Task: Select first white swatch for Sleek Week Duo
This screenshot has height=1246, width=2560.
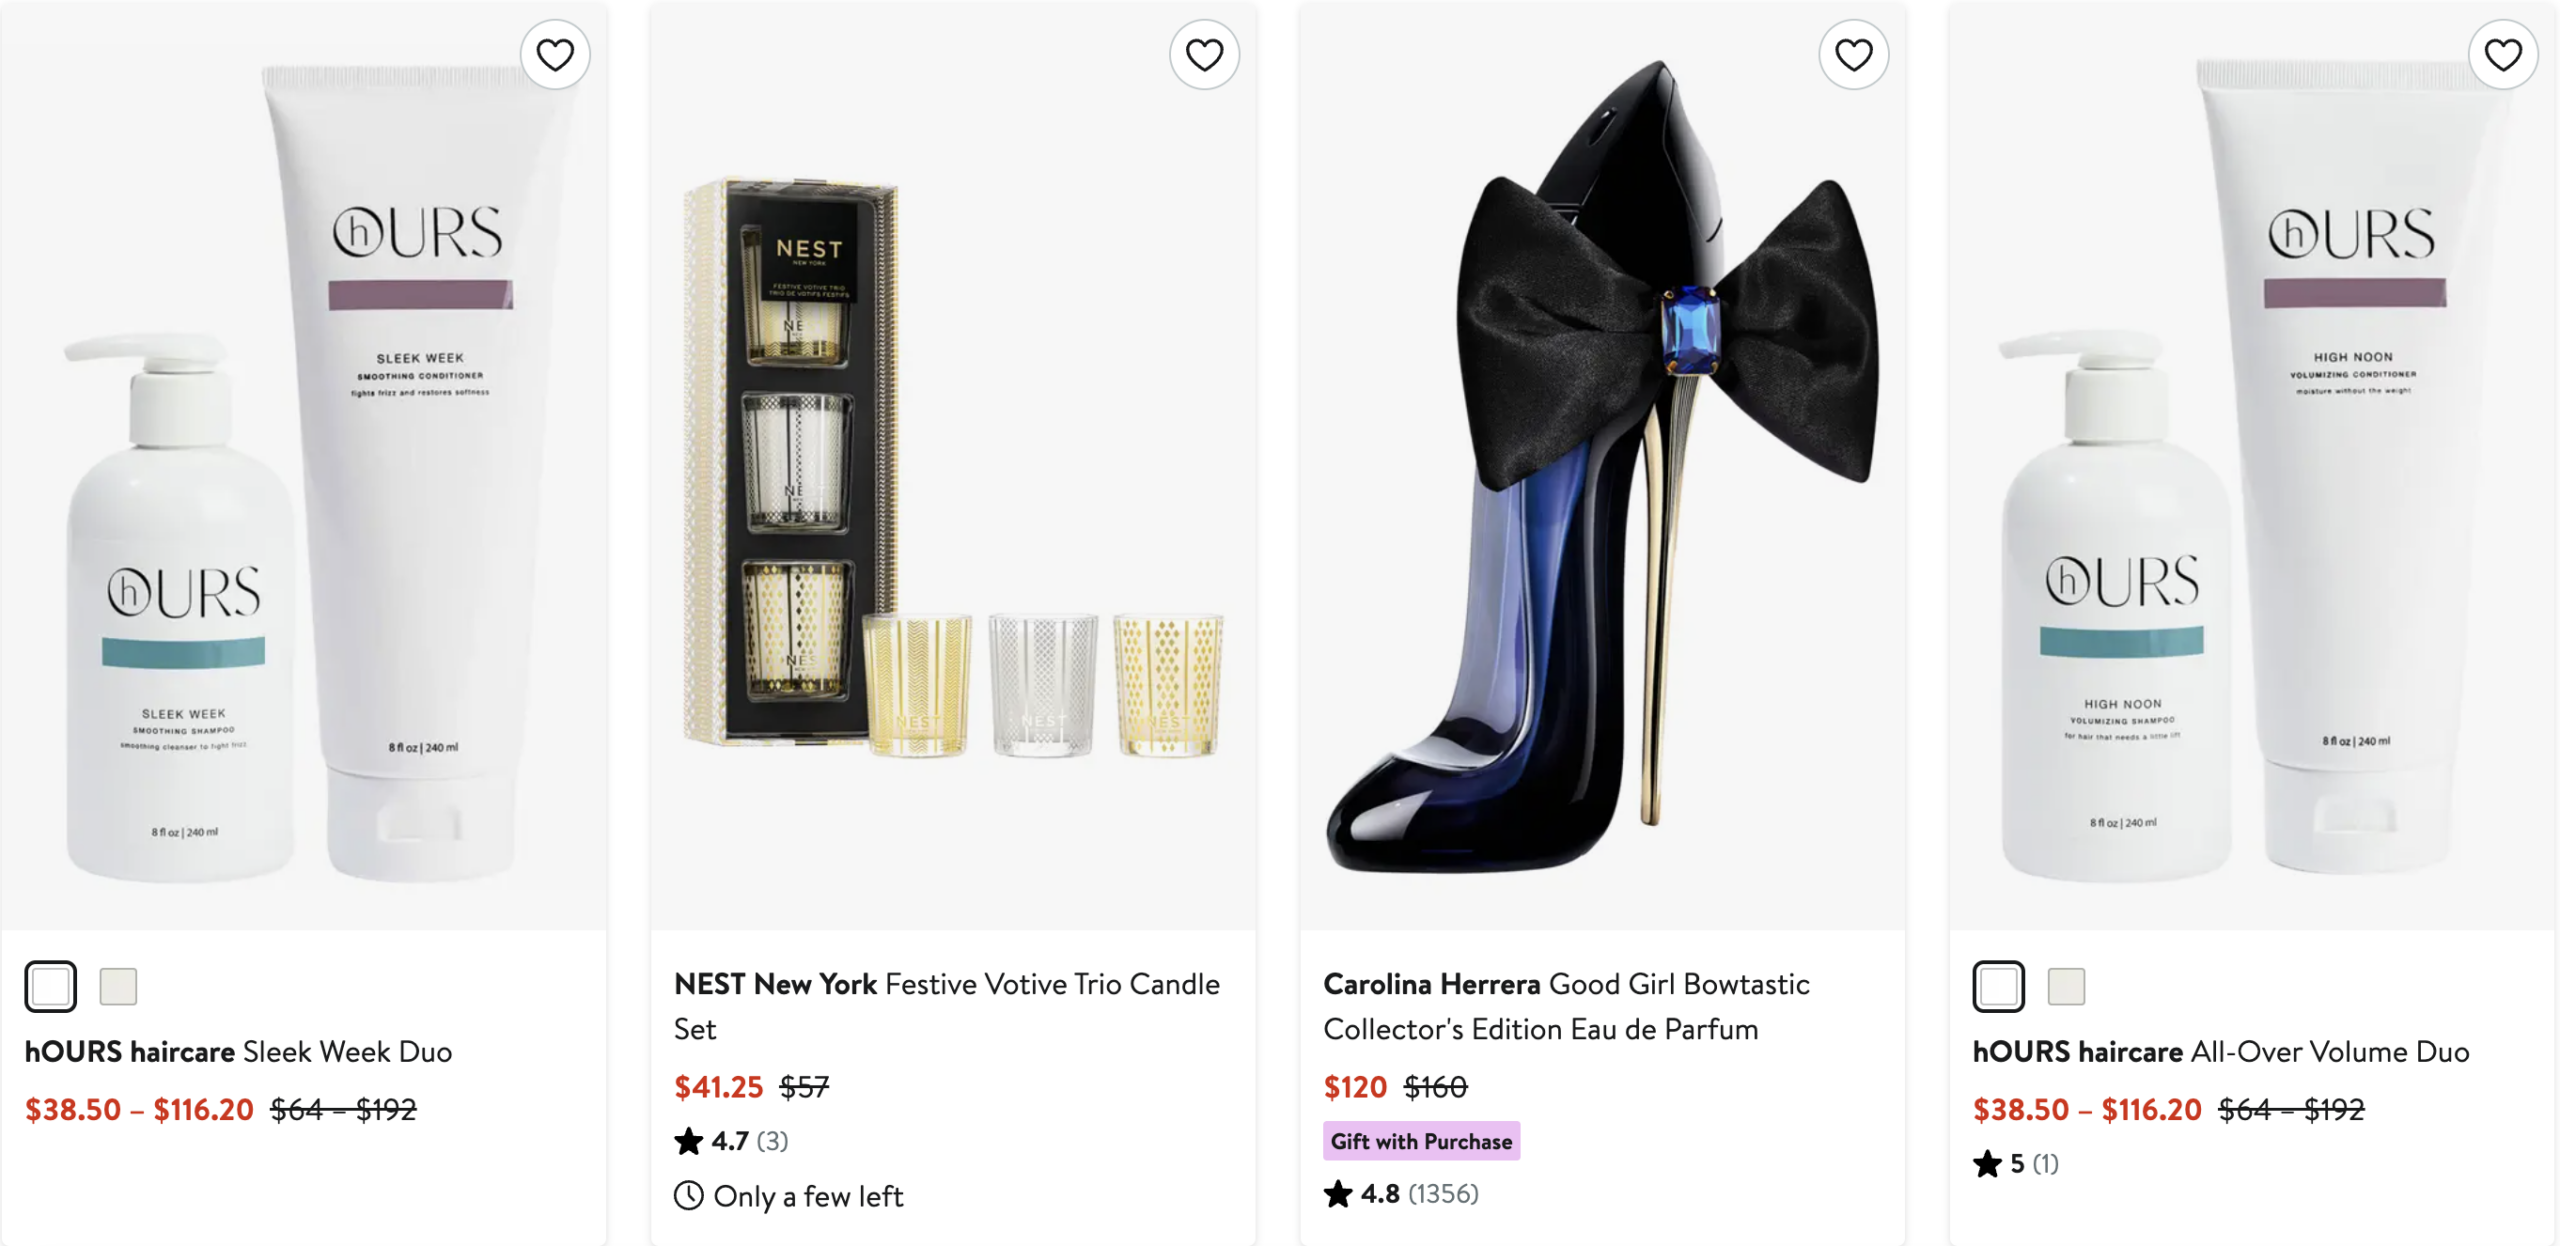Action: (51, 987)
